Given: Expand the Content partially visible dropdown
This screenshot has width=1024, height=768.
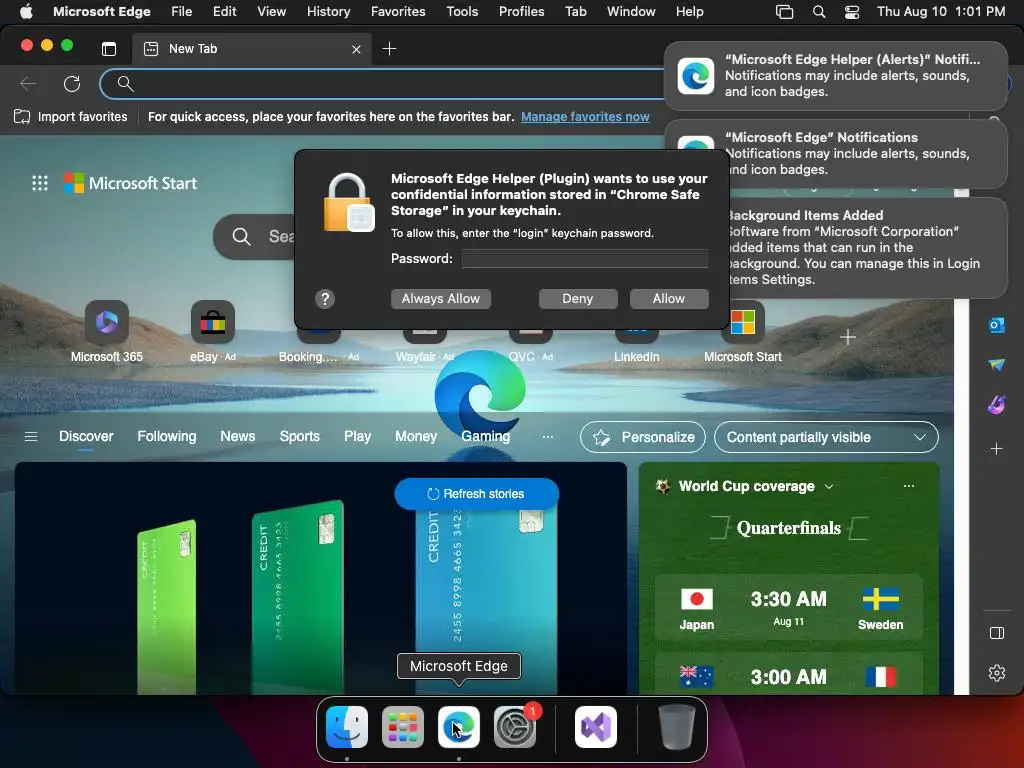Looking at the screenshot, I should pyautogui.click(x=826, y=437).
